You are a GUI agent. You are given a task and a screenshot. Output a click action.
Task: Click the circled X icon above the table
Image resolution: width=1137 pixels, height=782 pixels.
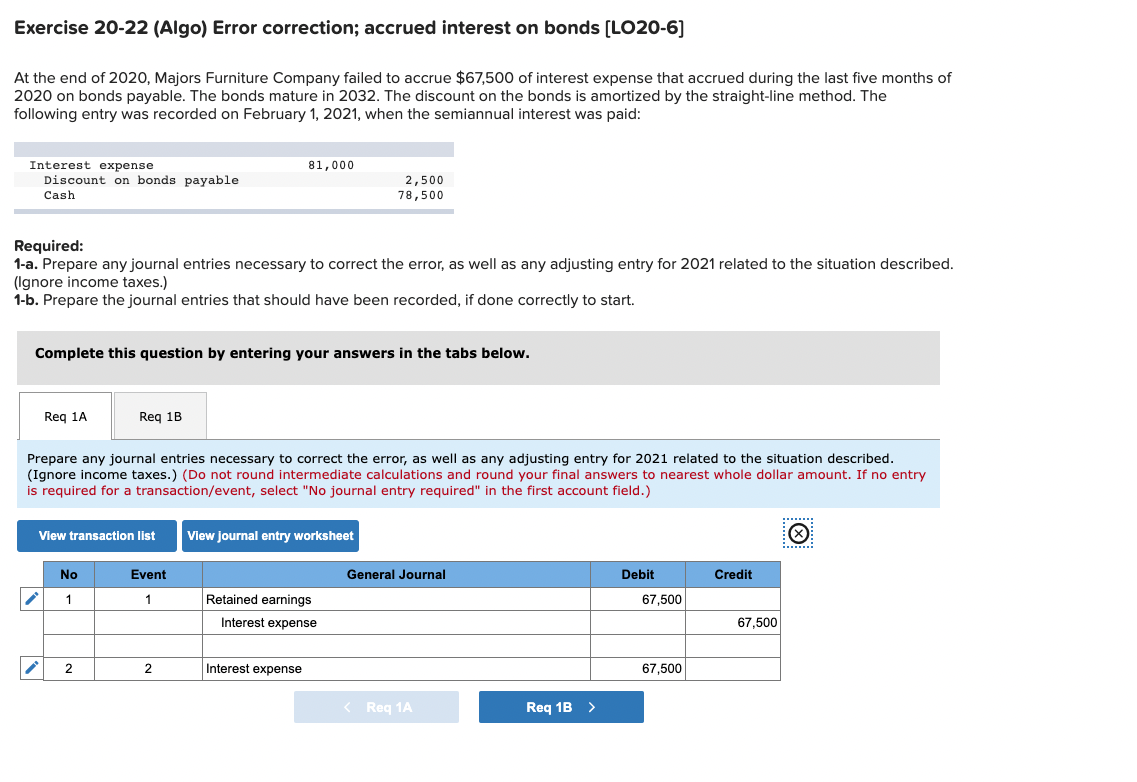click(797, 535)
